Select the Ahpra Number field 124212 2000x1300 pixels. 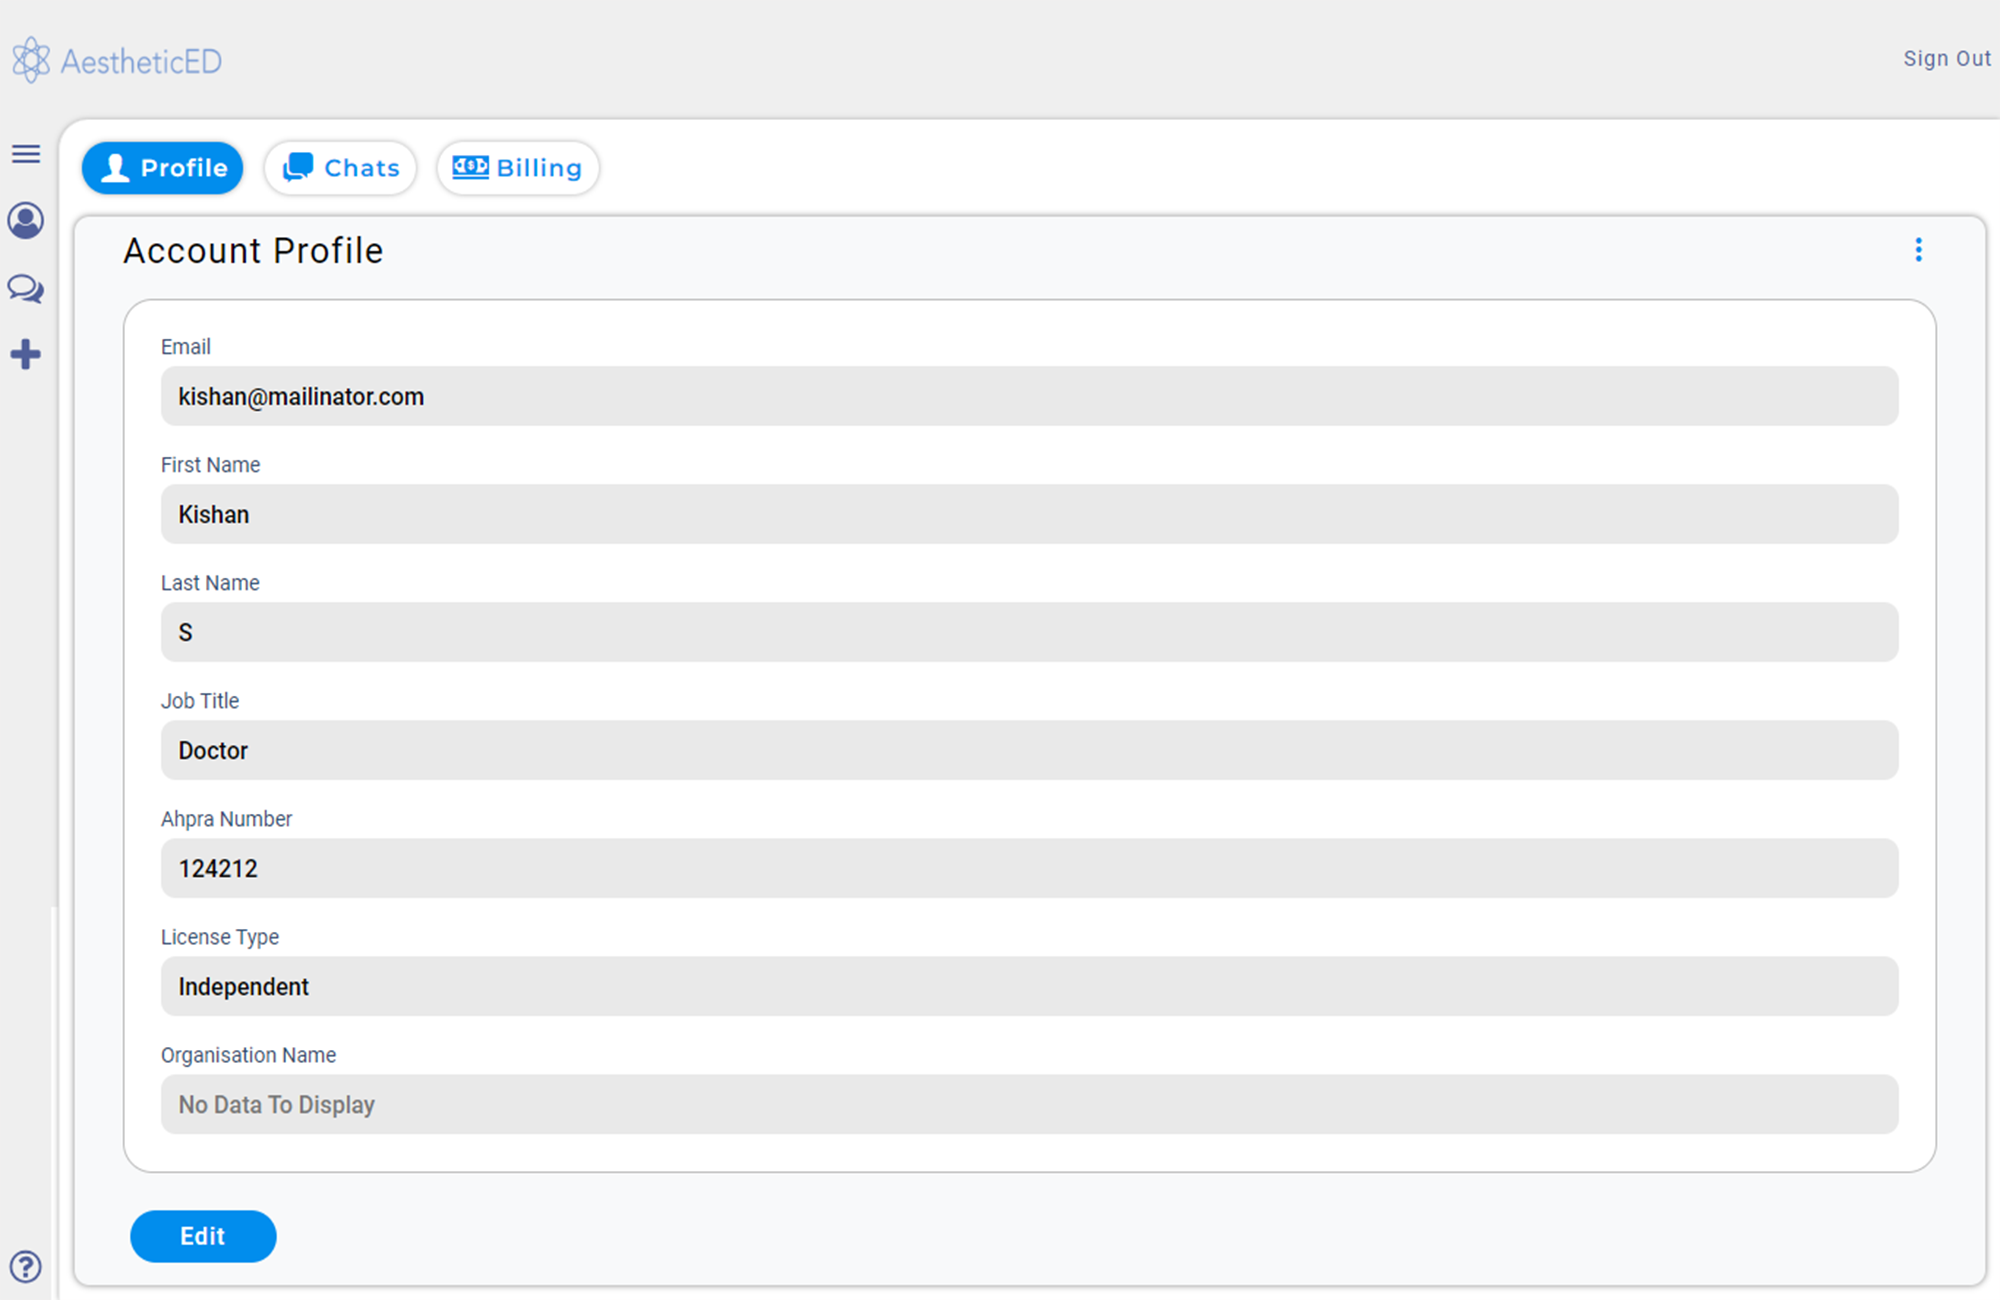pos(1030,868)
